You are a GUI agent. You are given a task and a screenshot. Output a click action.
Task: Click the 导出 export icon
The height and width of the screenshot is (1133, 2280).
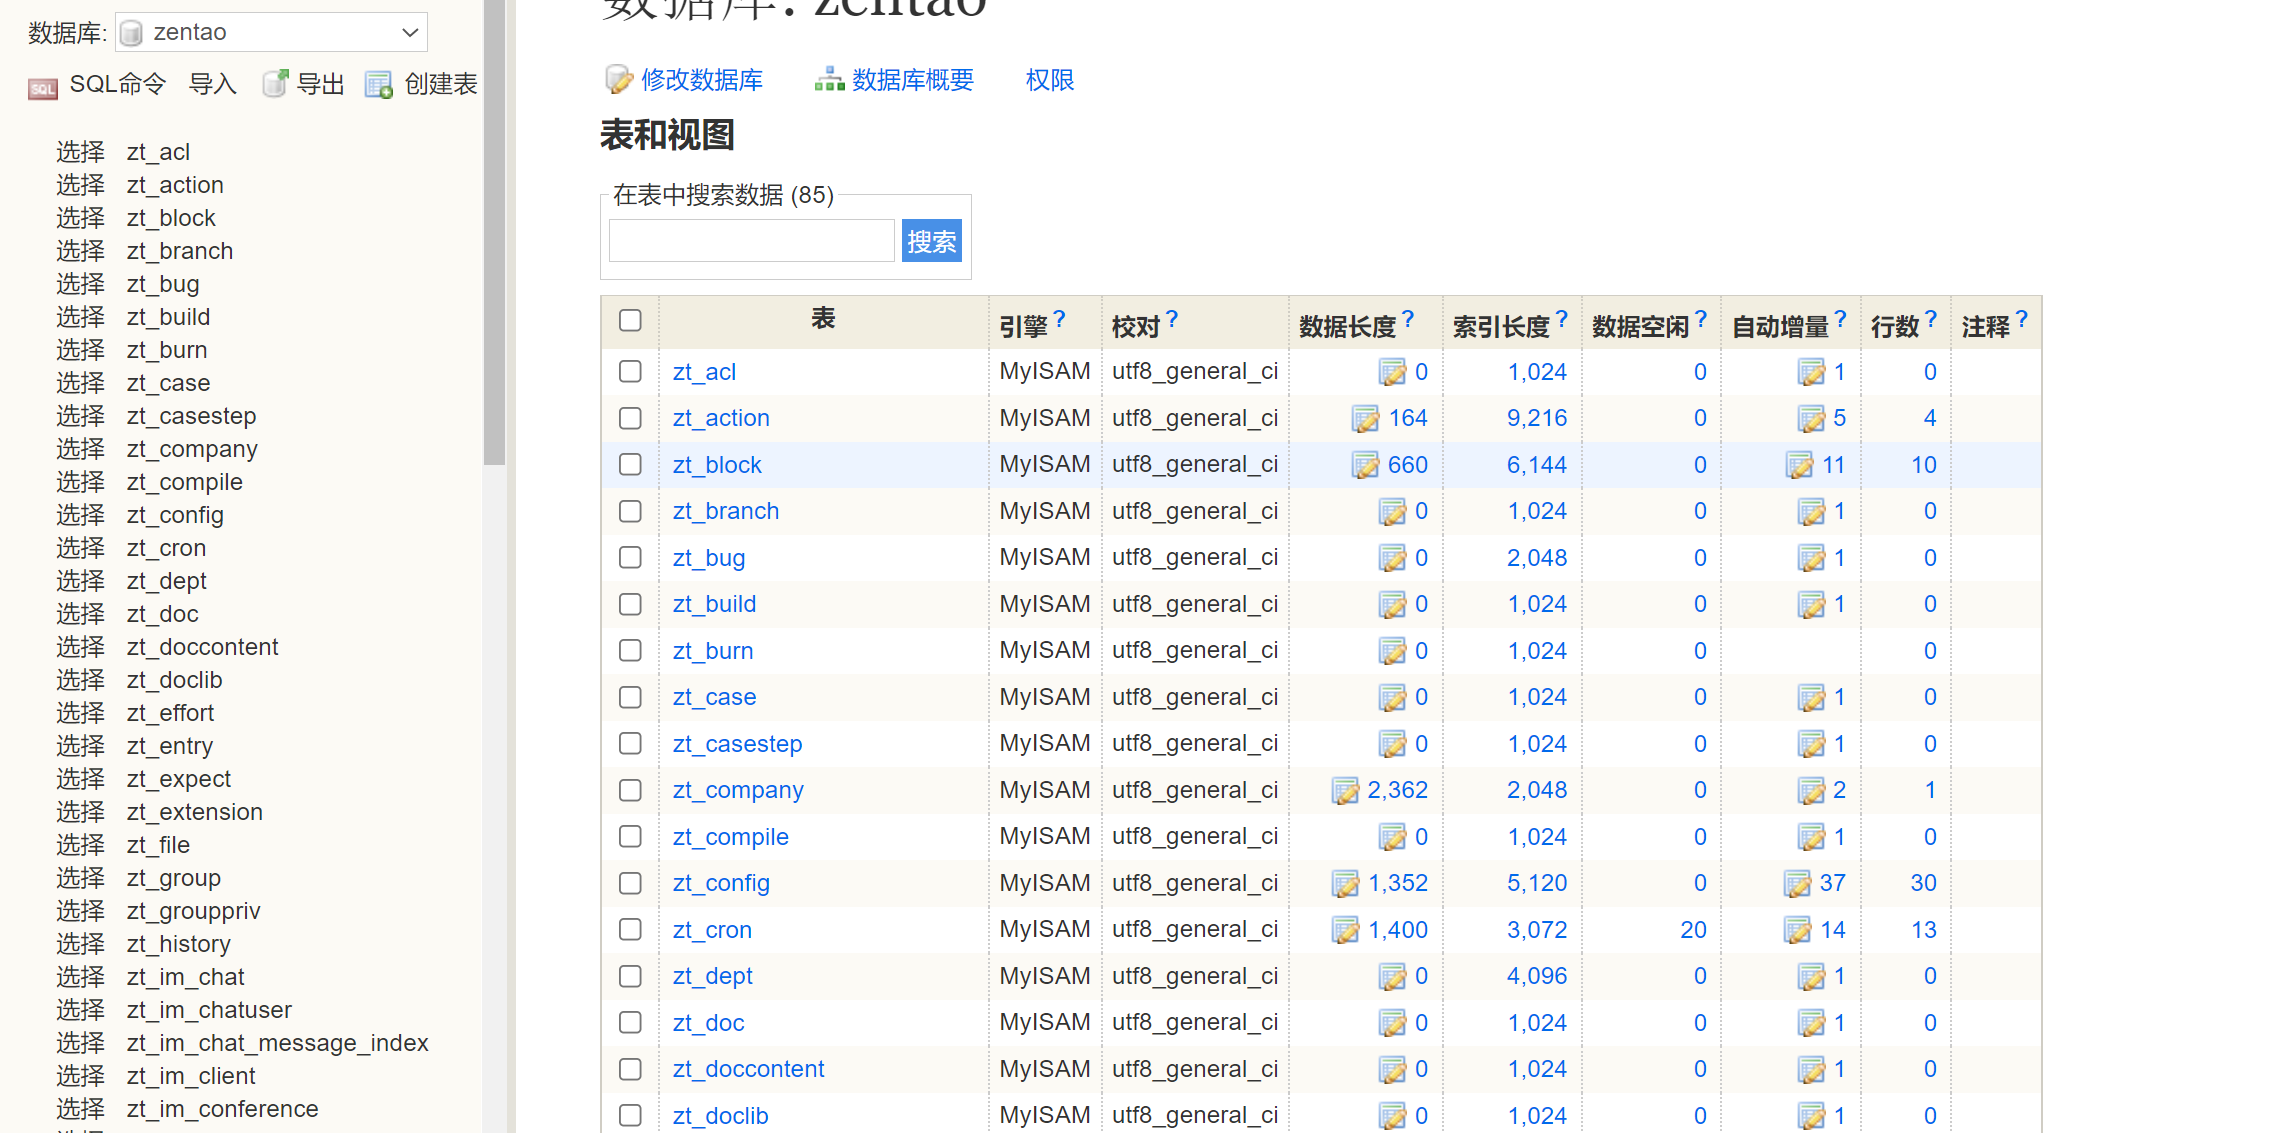pos(275,84)
